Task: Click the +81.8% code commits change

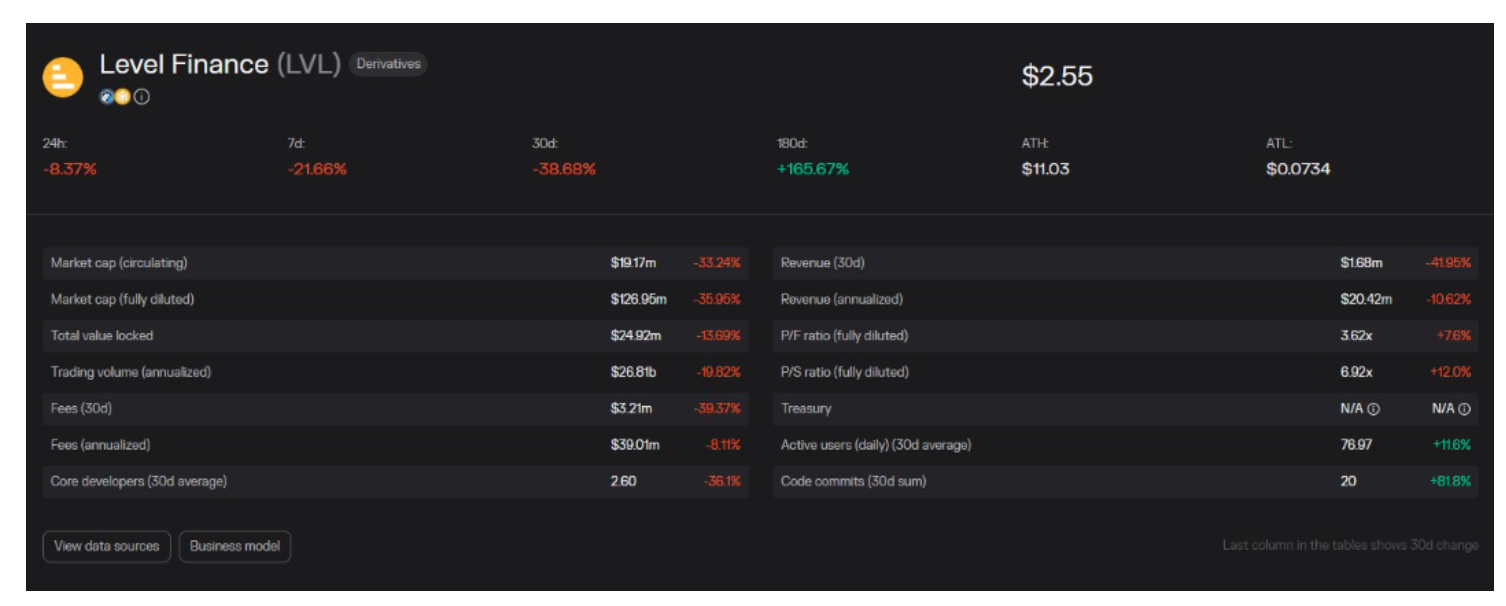Action: tap(1450, 481)
